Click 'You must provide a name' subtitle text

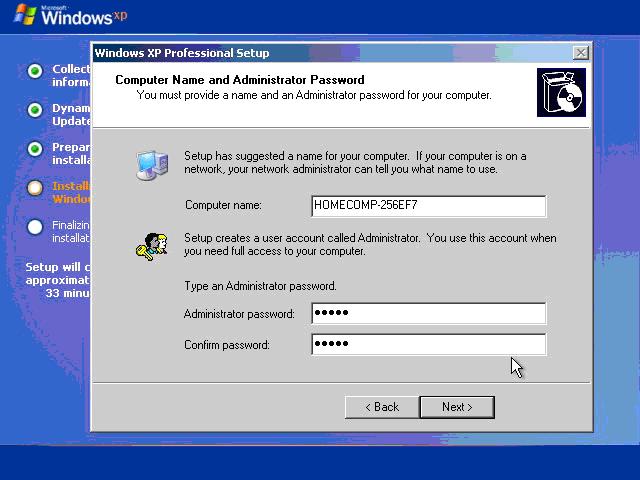314,95
